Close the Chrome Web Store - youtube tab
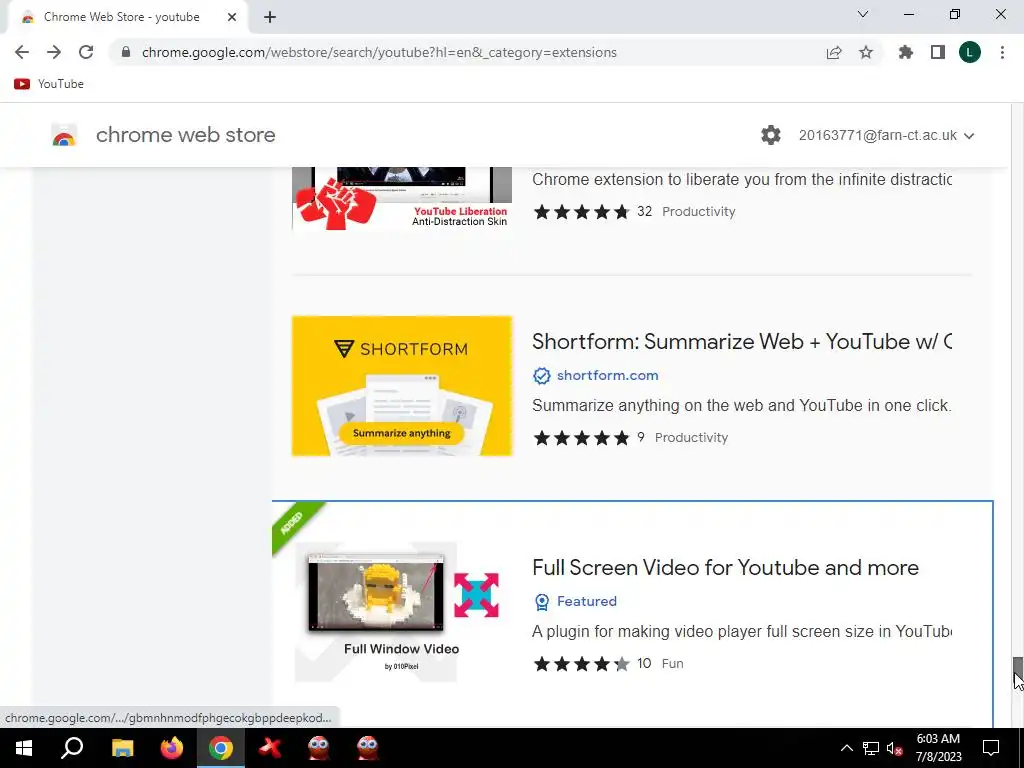The height and width of the screenshot is (768, 1024). coord(232,17)
